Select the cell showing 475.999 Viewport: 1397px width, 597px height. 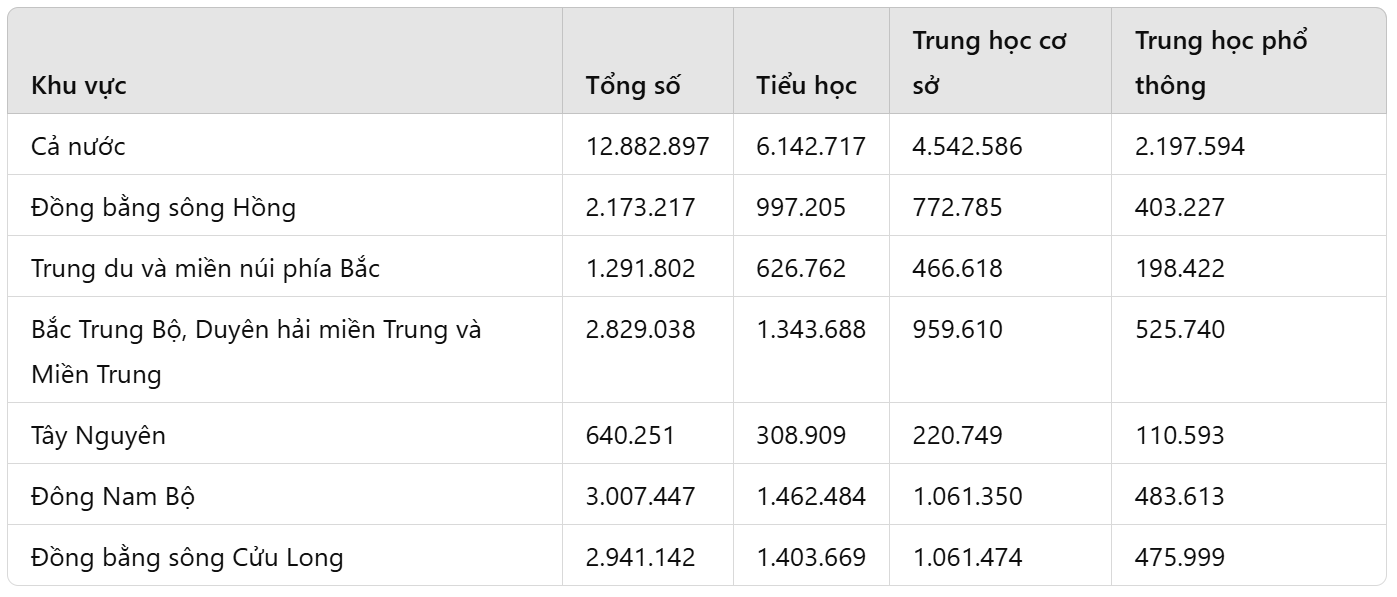click(x=1179, y=558)
